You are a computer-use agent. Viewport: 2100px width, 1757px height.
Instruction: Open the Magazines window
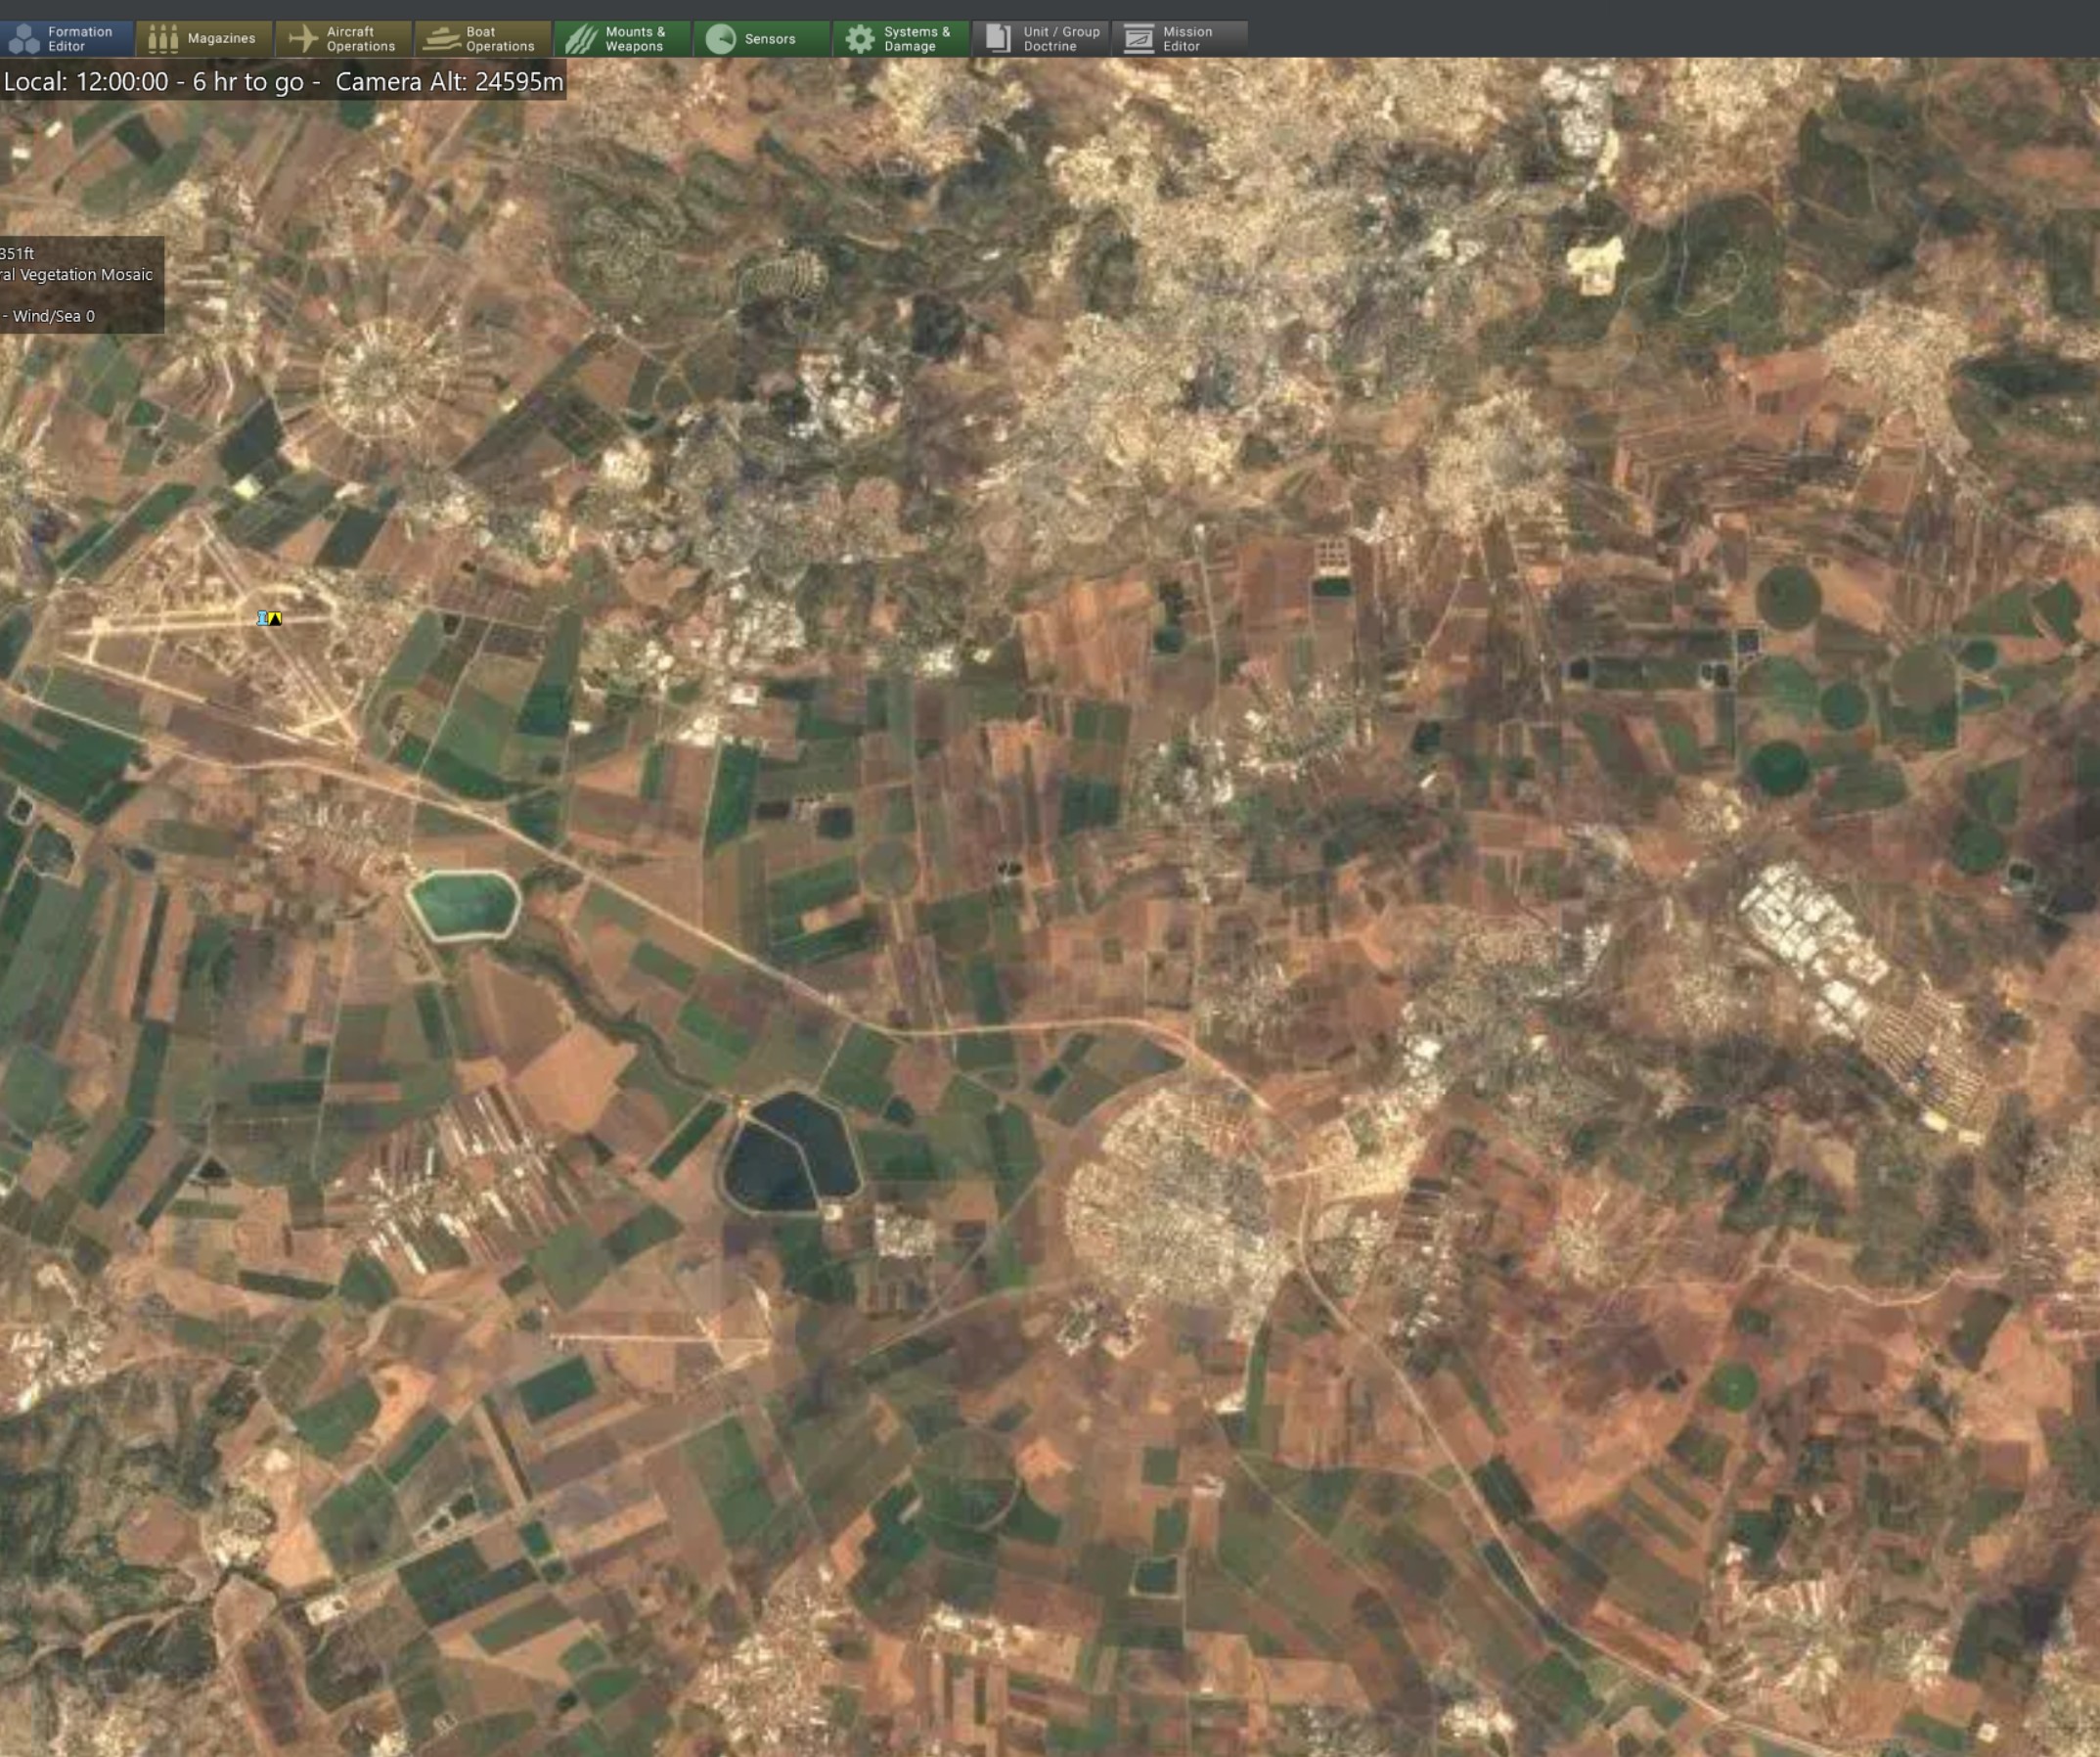pos(204,39)
